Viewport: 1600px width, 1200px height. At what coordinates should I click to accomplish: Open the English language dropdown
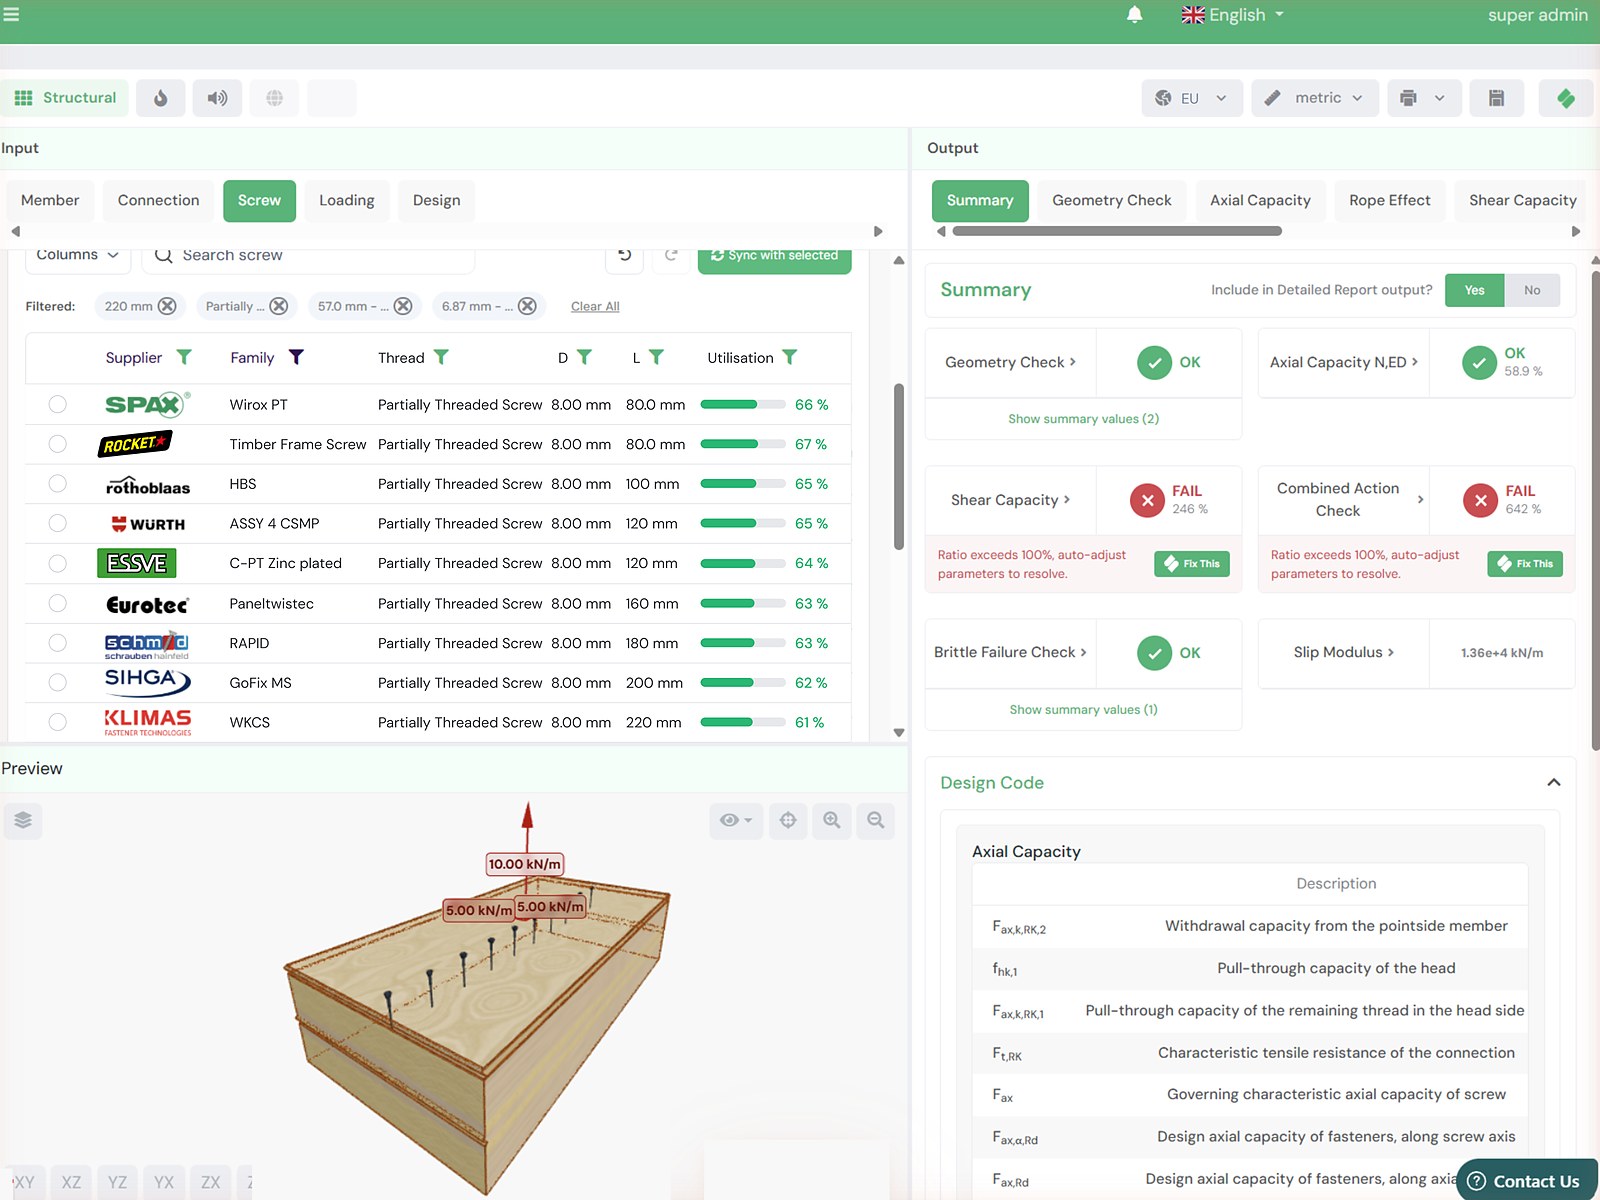point(1232,15)
